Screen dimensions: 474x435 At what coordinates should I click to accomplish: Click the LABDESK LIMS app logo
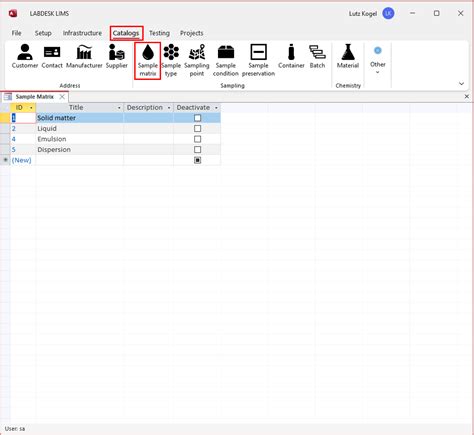[x=13, y=14]
